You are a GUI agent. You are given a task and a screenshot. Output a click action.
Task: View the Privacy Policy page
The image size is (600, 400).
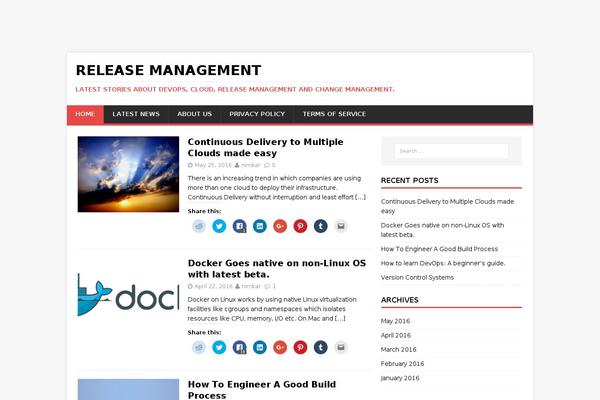[257, 114]
